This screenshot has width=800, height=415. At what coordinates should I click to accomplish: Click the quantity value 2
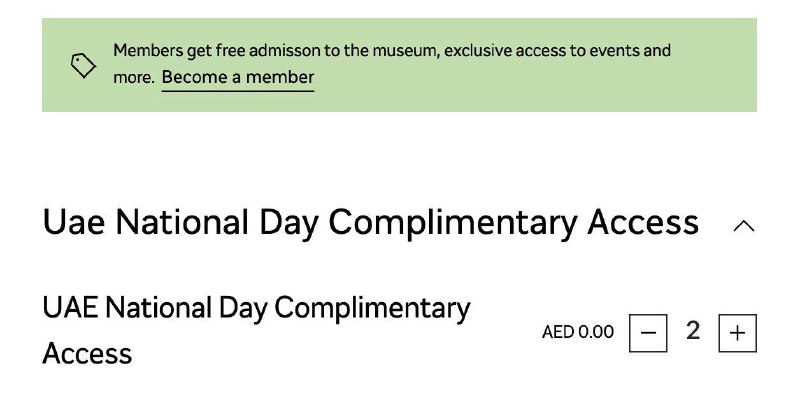(693, 331)
